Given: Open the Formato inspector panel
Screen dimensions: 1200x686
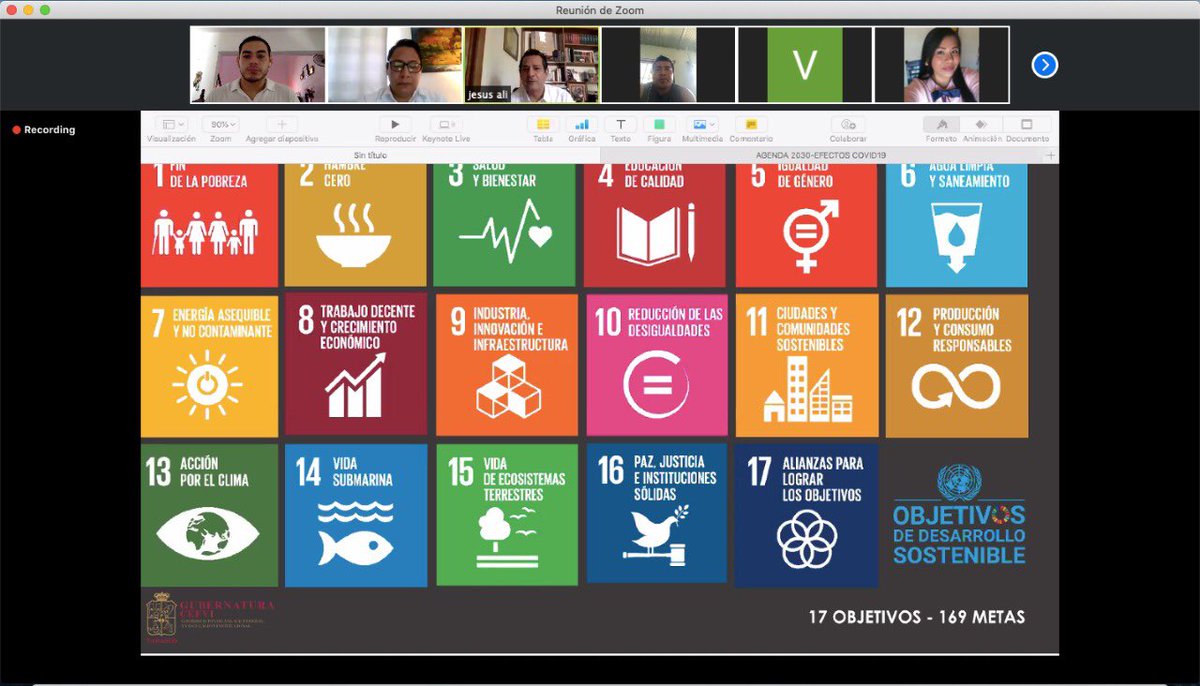Looking at the screenshot, I should [940, 125].
